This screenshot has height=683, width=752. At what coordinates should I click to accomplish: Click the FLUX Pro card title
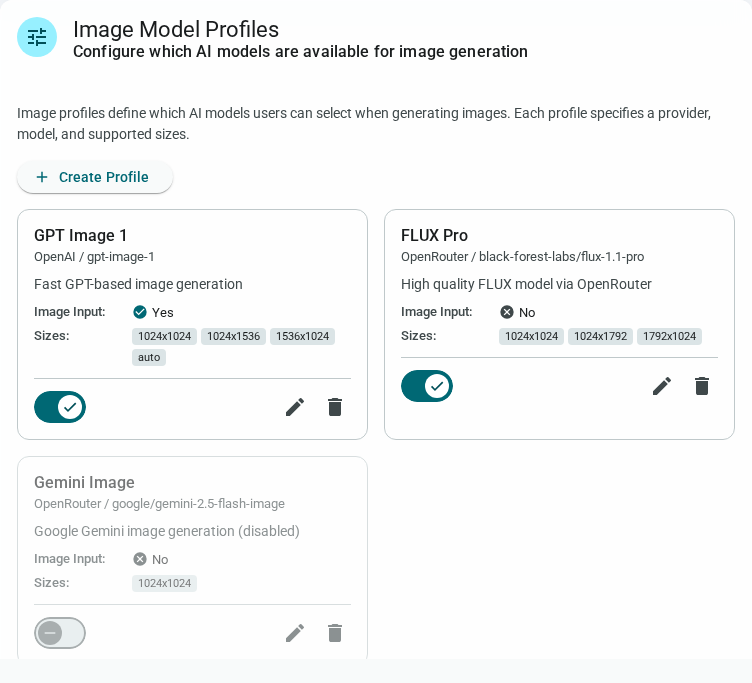coord(435,236)
